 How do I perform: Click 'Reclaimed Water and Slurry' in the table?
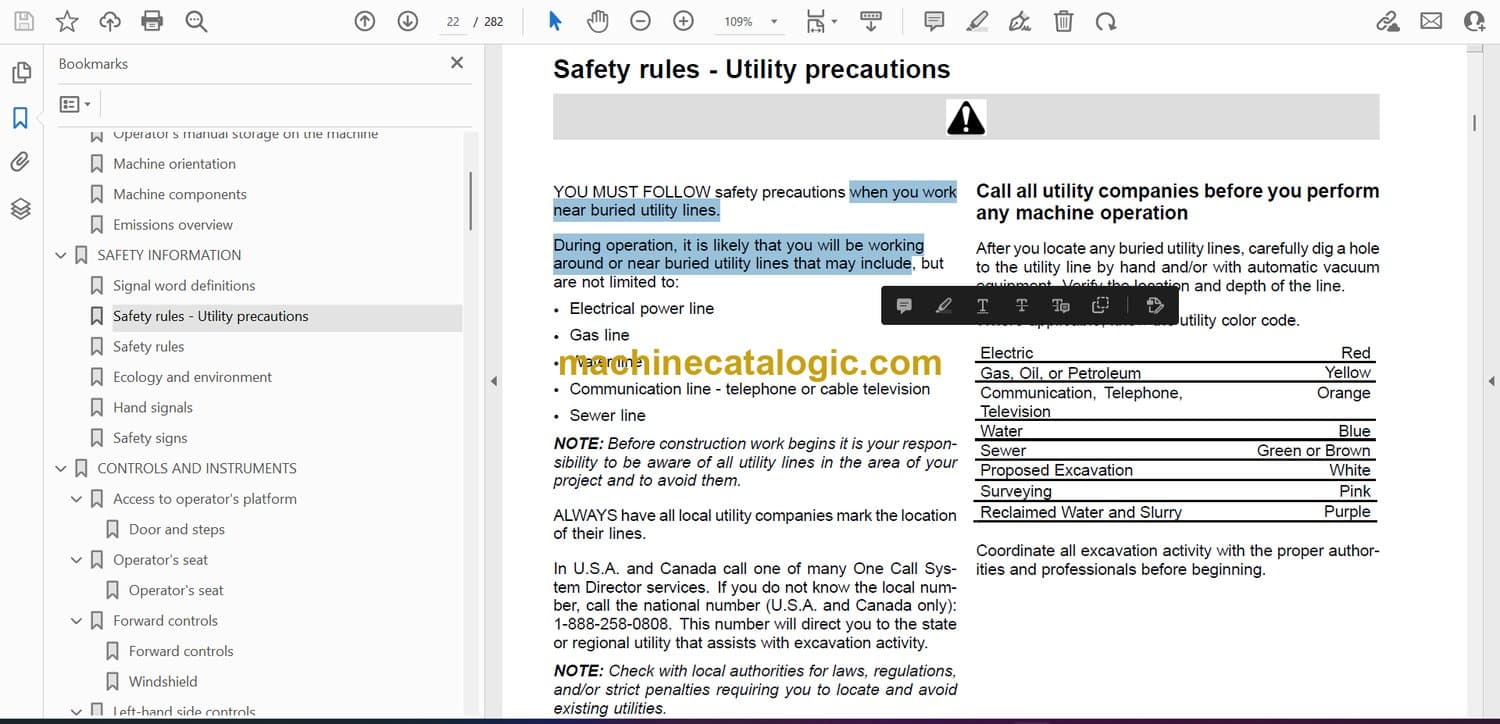[x=1081, y=512]
